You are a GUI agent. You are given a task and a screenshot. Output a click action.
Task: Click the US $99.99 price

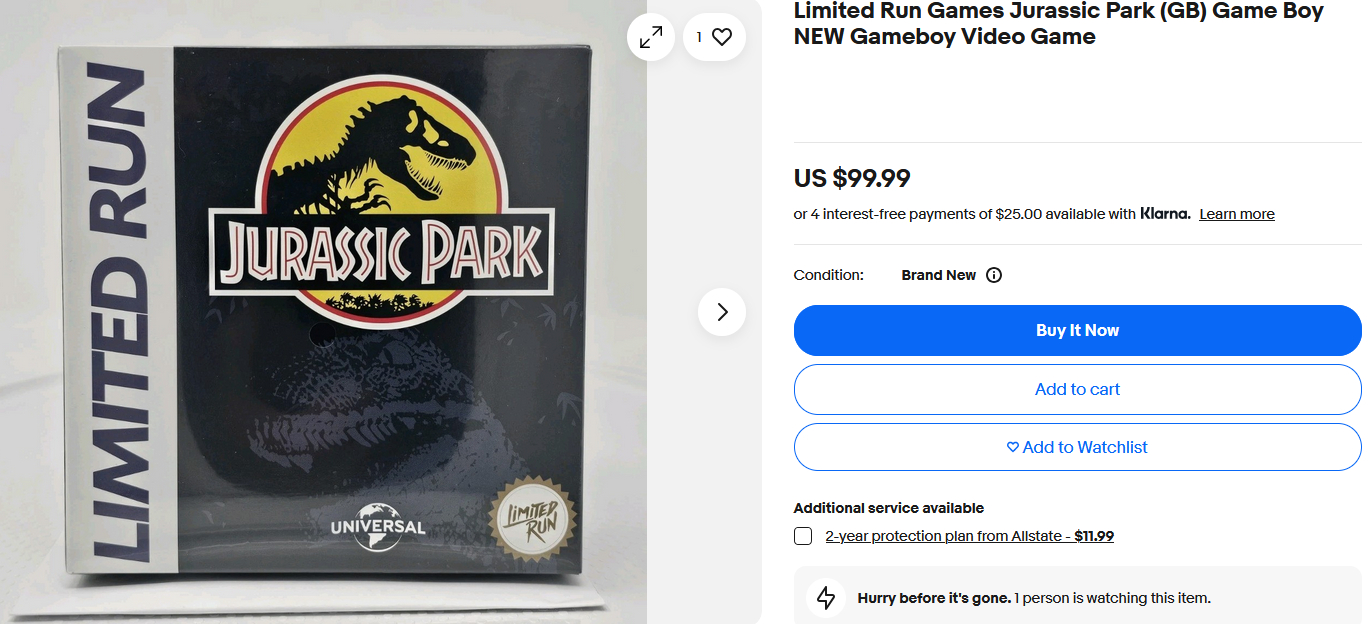point(852,178)
